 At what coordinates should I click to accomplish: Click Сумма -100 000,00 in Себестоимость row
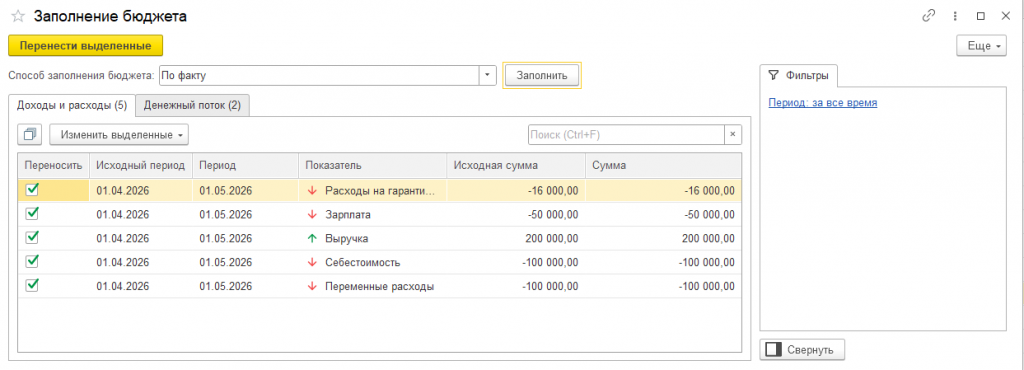(707, 262)
